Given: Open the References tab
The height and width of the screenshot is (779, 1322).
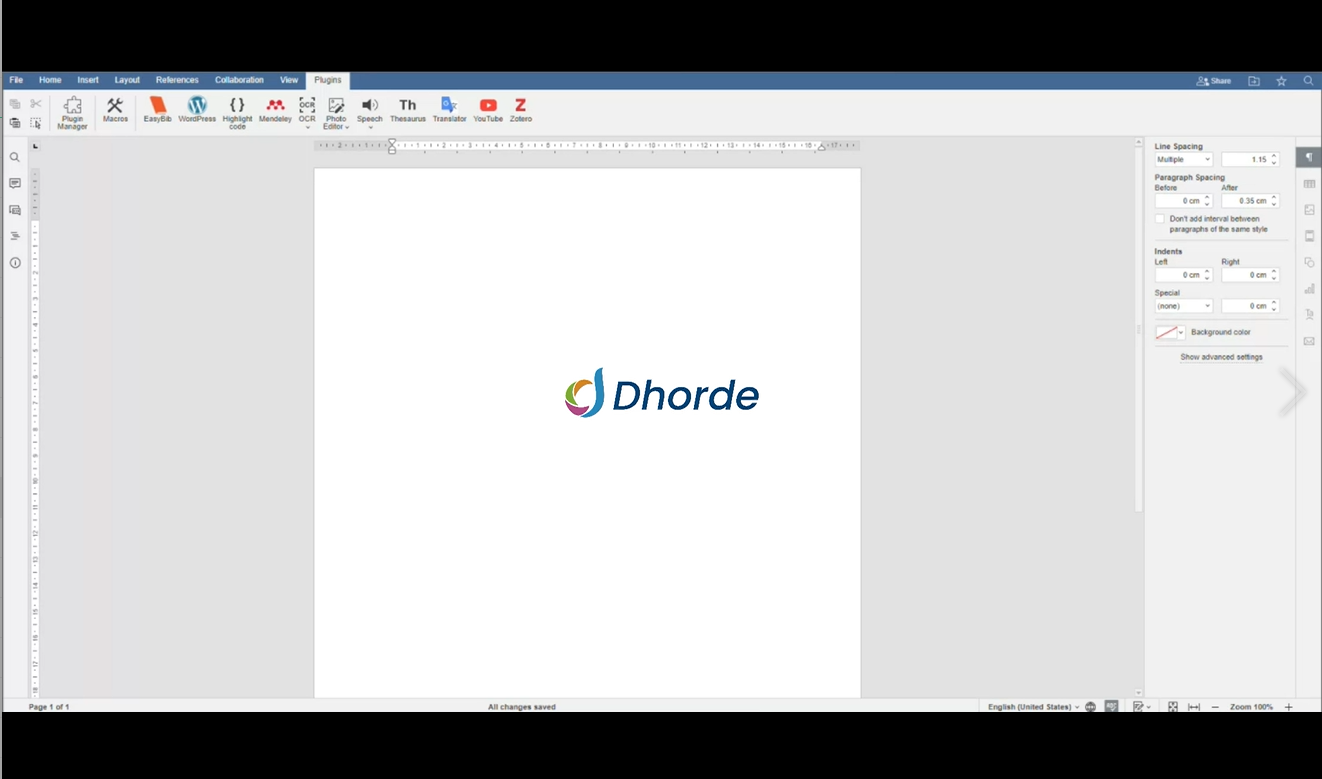Looking at the screenshot, I should (x=177, y=80).
